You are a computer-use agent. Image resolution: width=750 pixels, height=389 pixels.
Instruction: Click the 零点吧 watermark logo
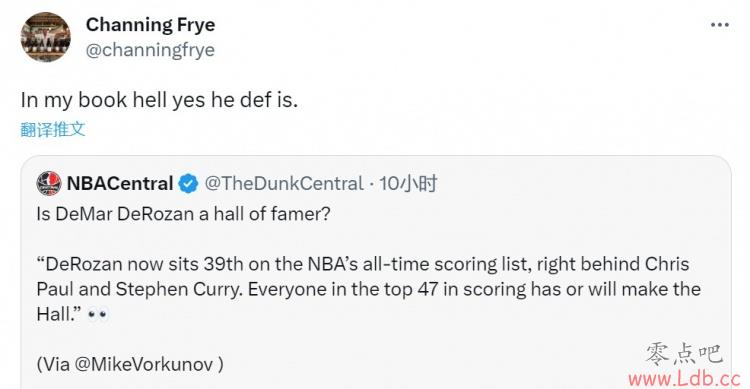[684, 354]
